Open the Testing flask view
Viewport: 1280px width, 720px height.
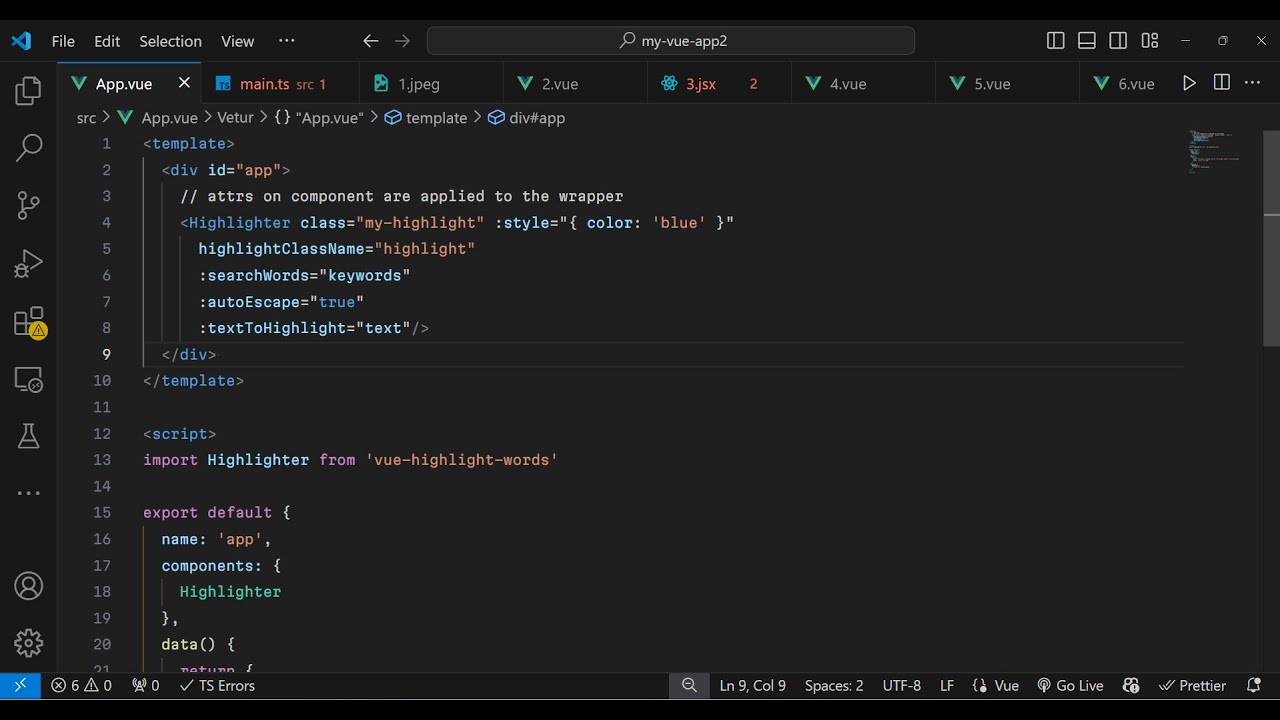coord(28,436)
